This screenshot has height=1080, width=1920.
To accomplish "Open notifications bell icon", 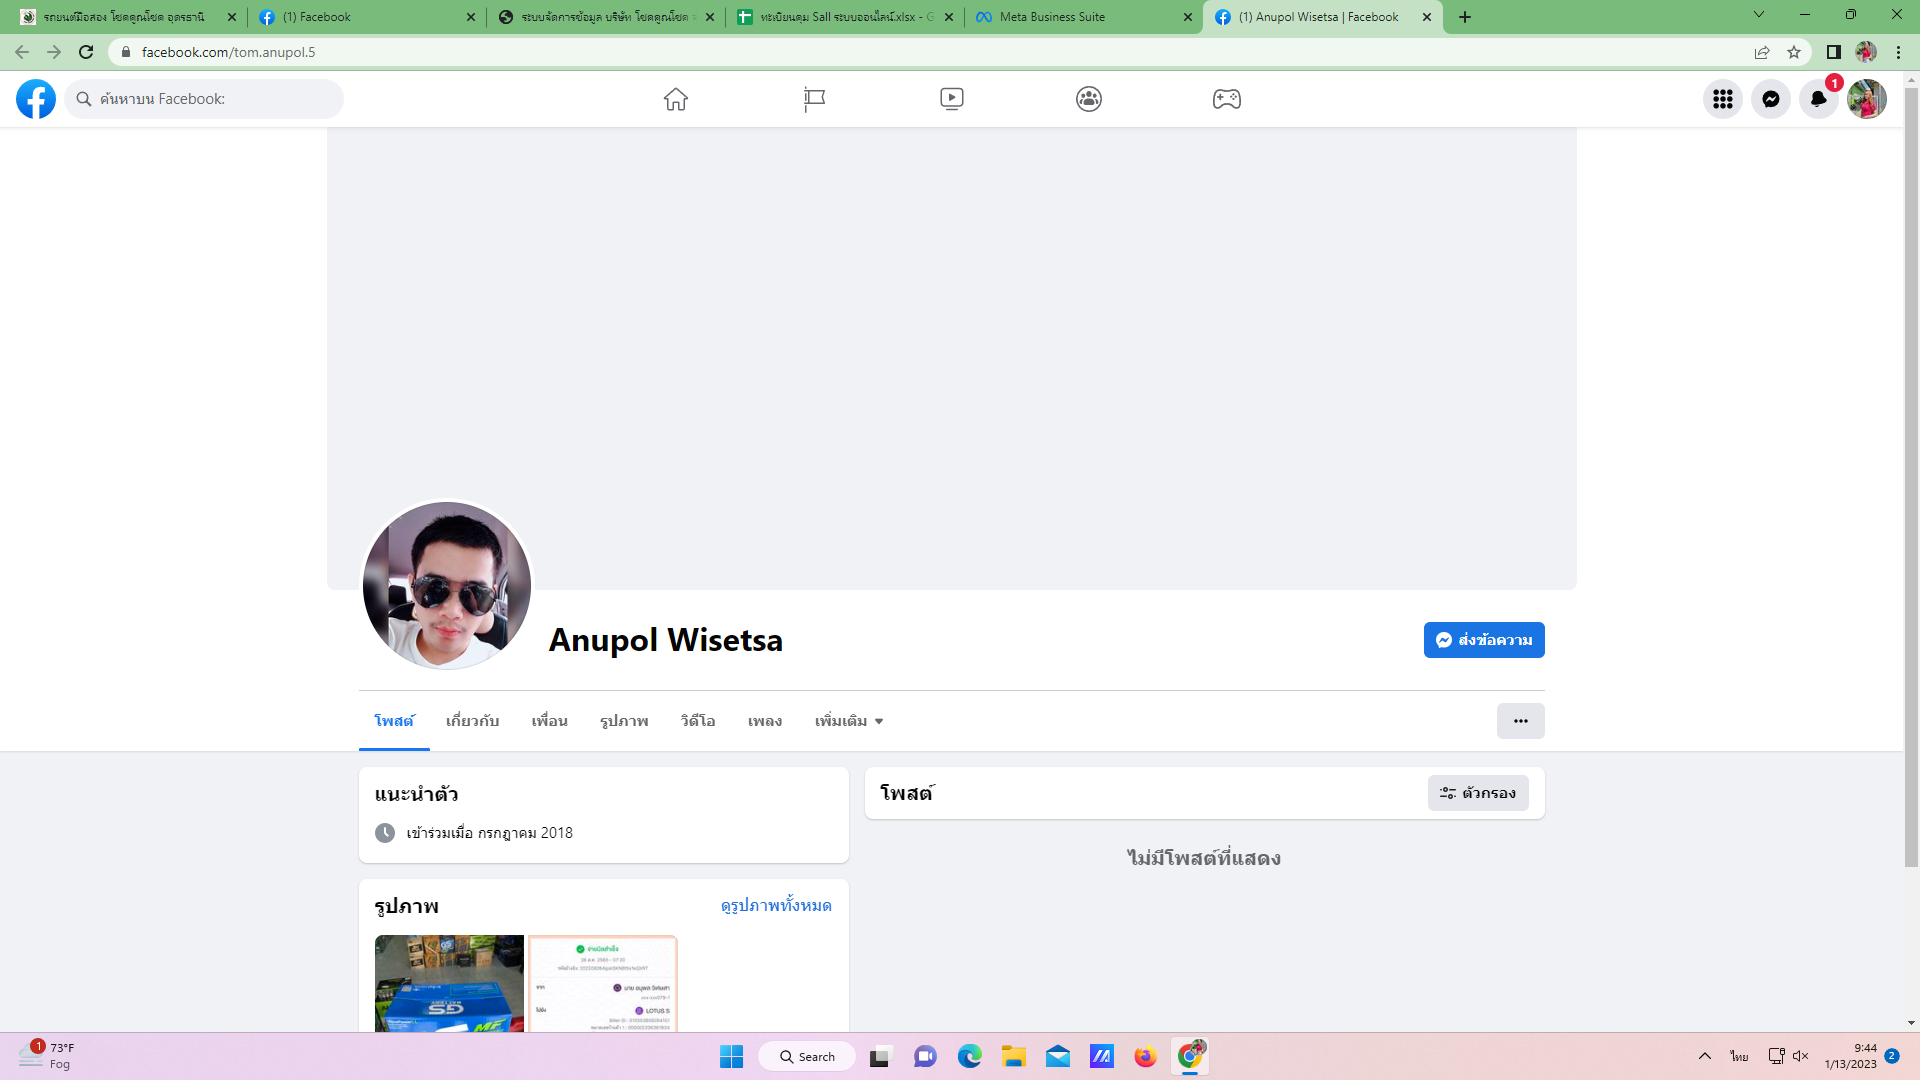I will coord(1818,99).
